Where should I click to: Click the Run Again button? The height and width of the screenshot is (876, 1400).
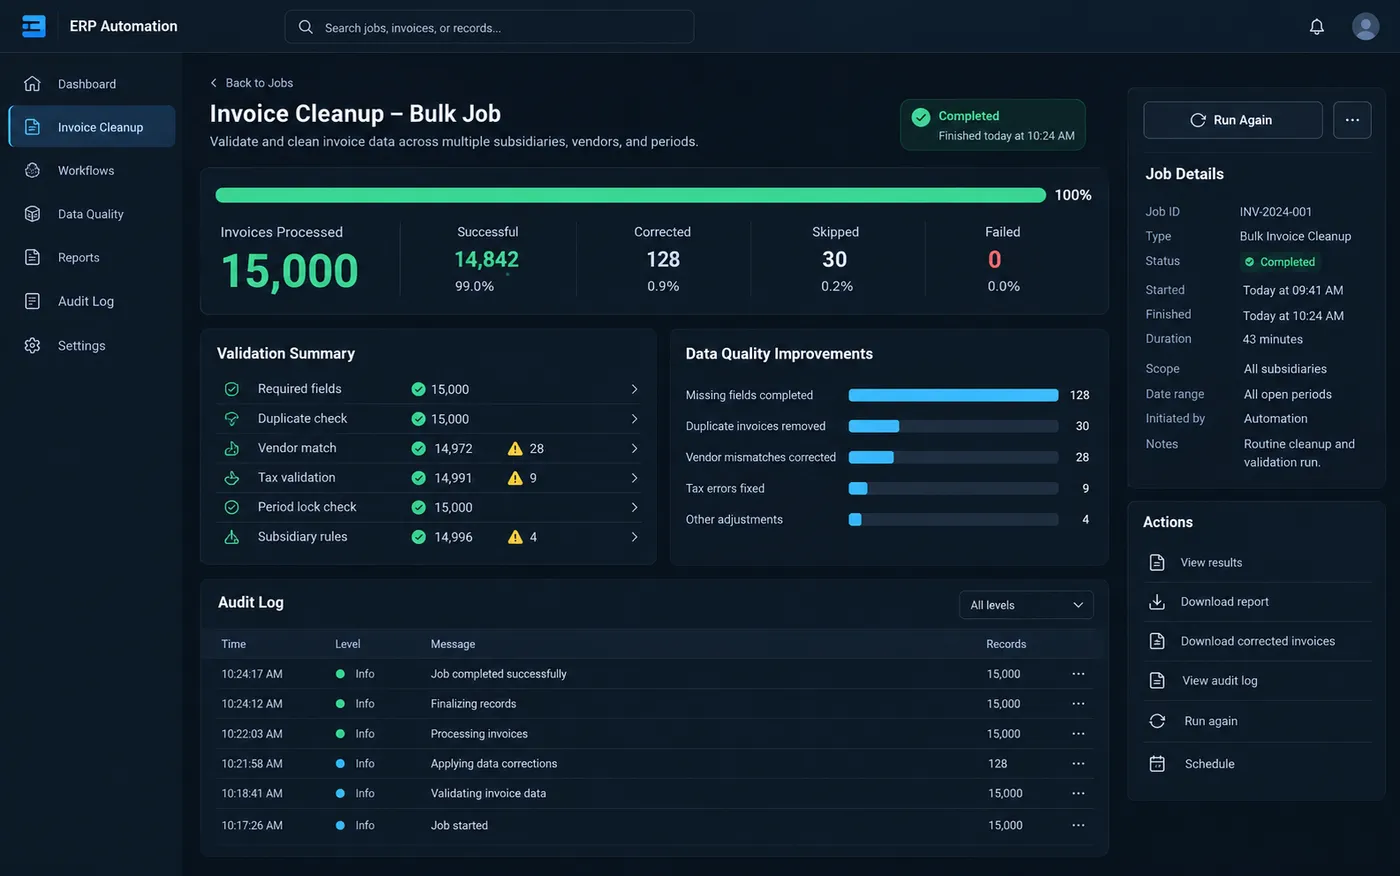pos(1233,120)
